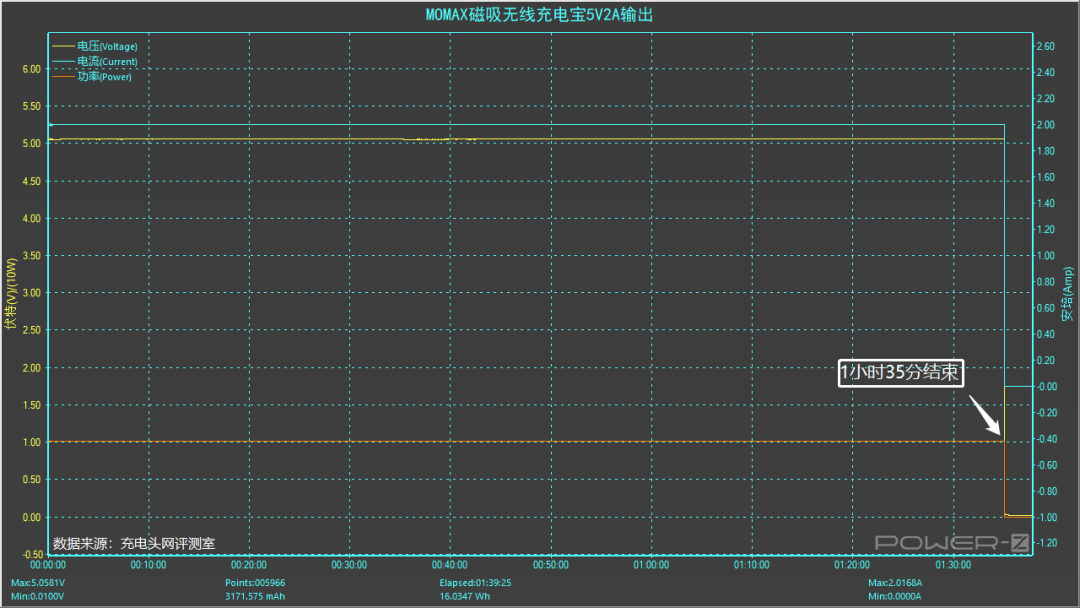Click the 6.00 voltage axis tick label
Viewport: 1080px width, 608px height.
(x=32, y=69)
